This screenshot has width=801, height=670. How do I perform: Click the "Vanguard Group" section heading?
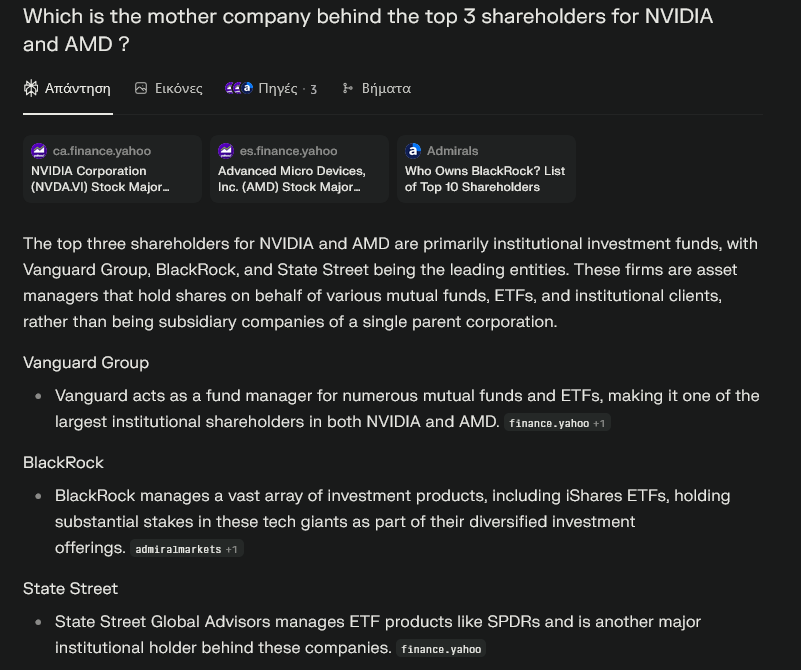86,362
